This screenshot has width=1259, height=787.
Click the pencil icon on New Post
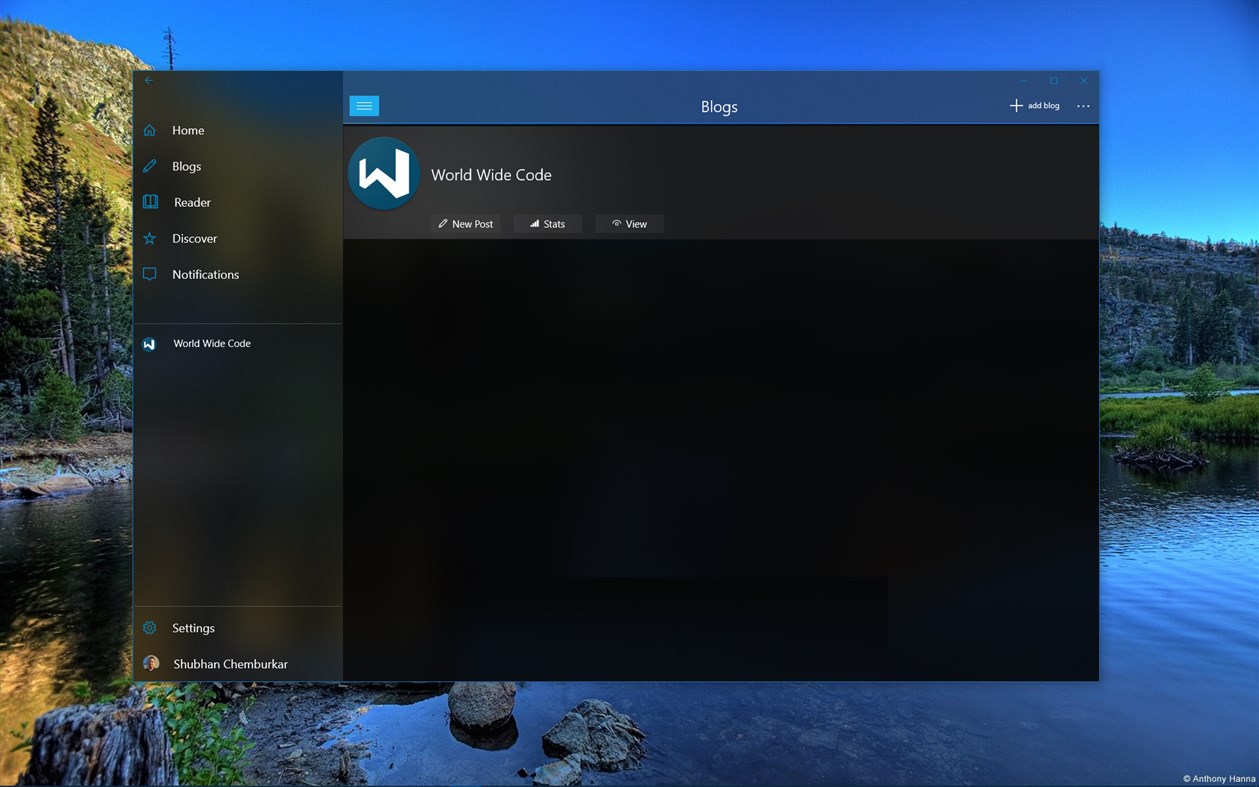click(444, 223)
